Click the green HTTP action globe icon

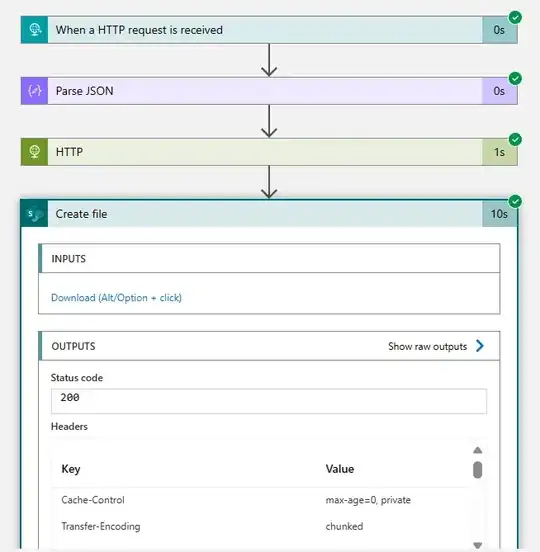[34, 152]
